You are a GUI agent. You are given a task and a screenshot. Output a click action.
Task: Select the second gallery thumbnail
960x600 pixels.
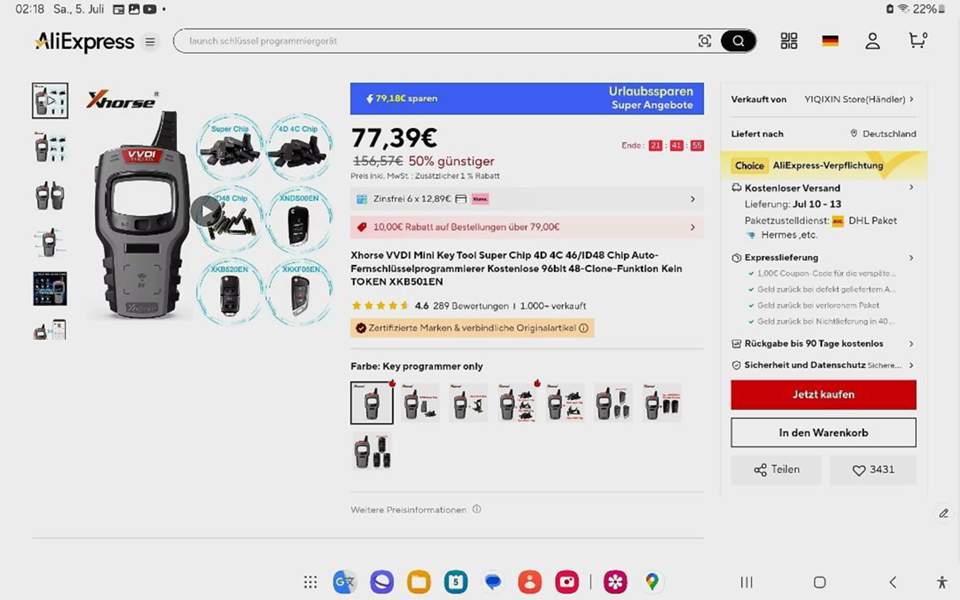(50, 148)
